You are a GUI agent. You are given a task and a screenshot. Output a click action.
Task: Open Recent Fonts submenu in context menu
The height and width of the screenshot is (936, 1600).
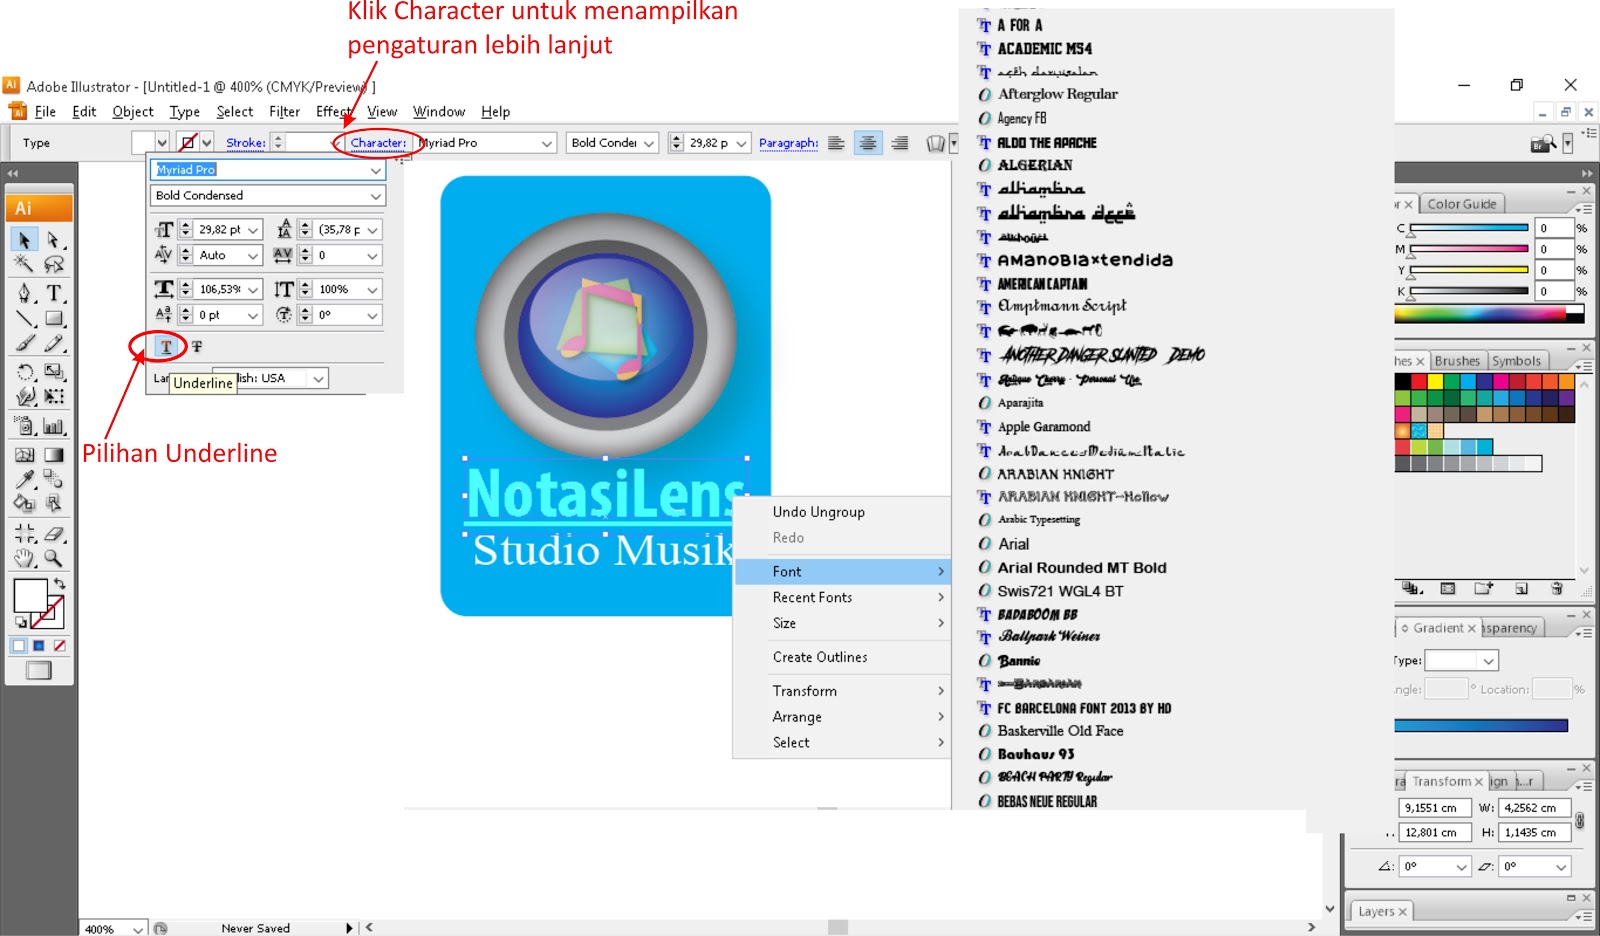click(843, 597)
